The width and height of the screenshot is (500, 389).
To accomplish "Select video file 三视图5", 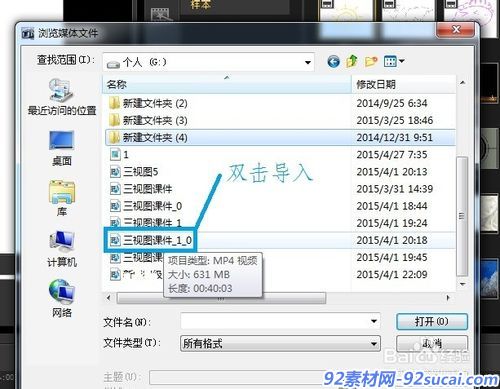I will coord(134,172).
